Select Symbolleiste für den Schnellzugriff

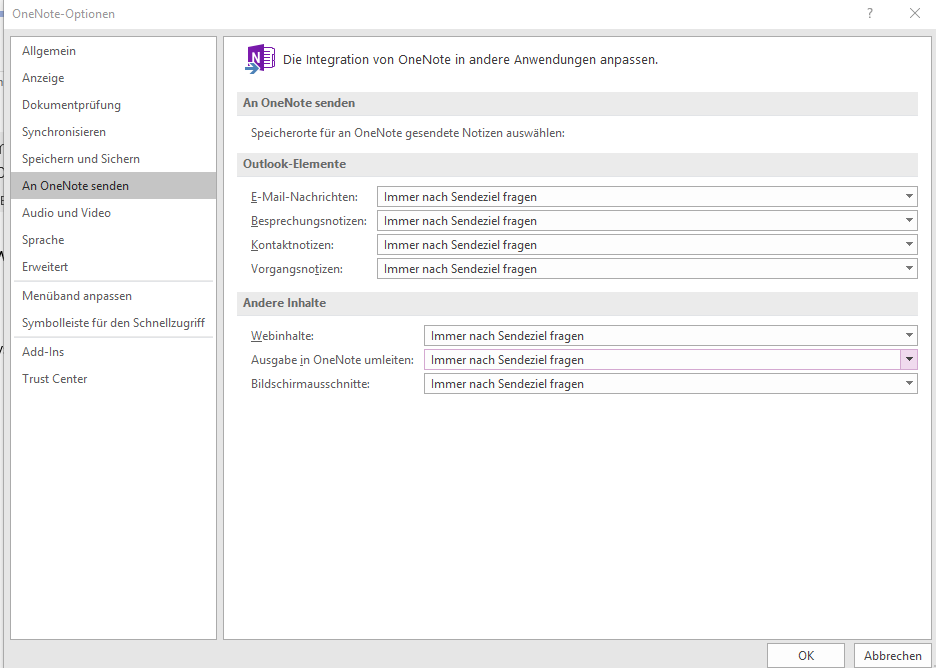tap(113, 322)
